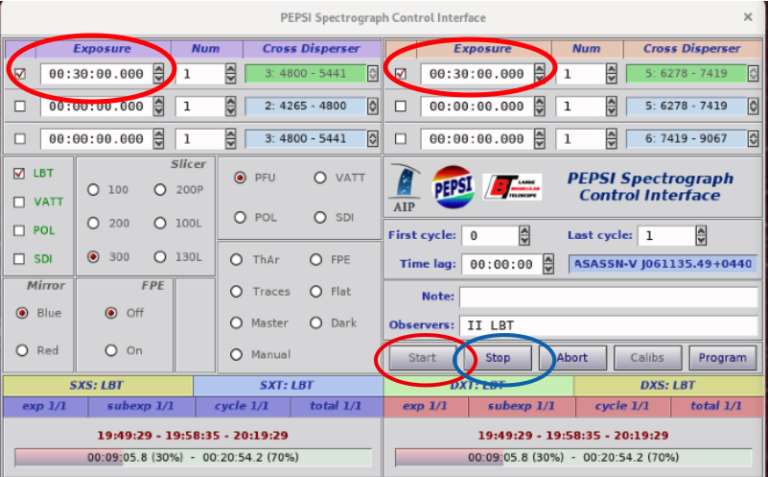Click the Large Binocular Telescope logo
Screen dimensions: 768x477
(x=513, y=186)
